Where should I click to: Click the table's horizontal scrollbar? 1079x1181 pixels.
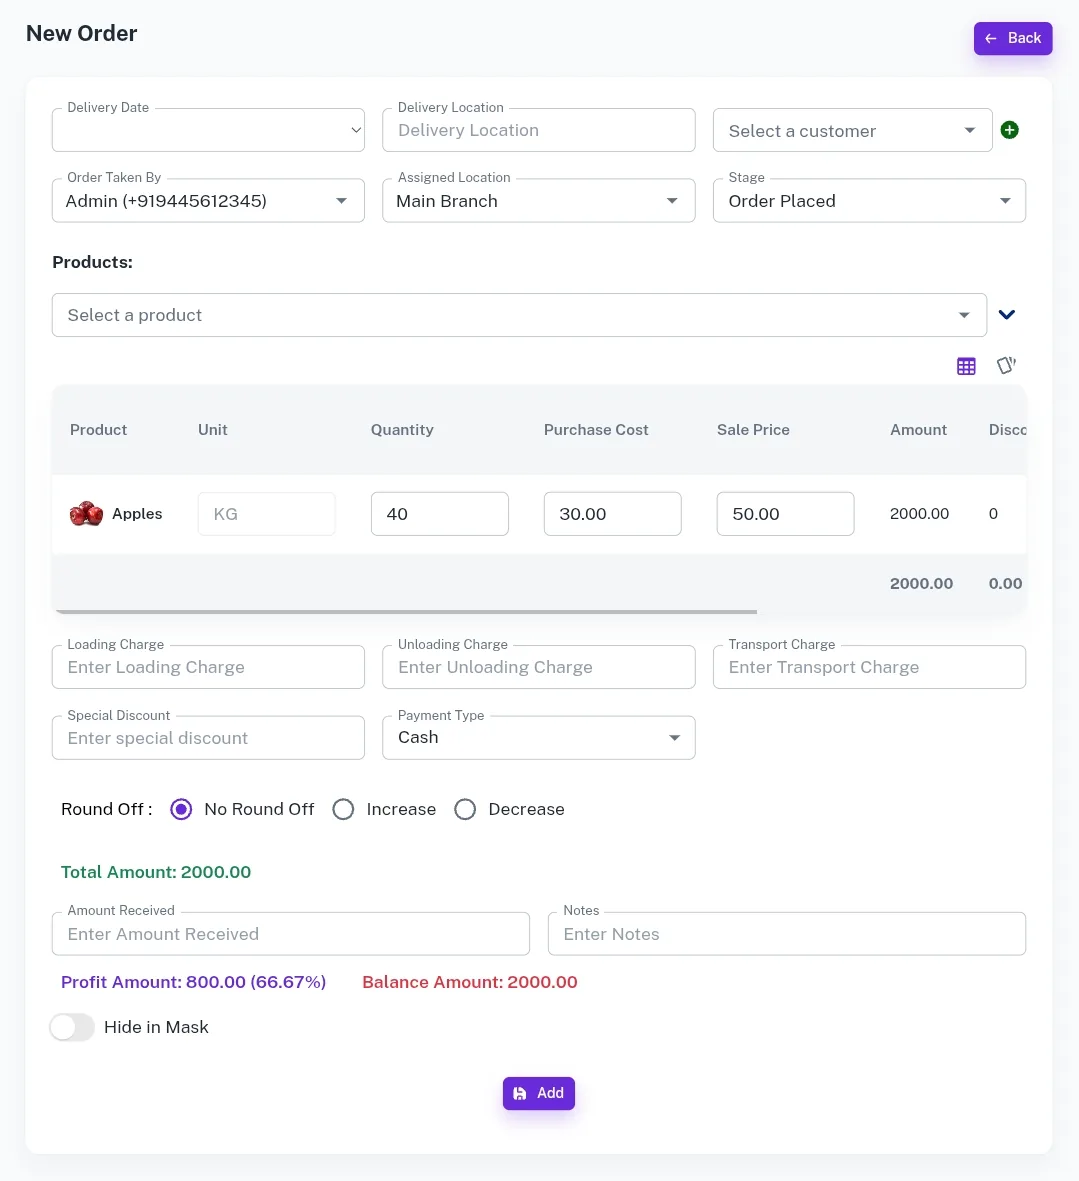(x=407, y=612)
